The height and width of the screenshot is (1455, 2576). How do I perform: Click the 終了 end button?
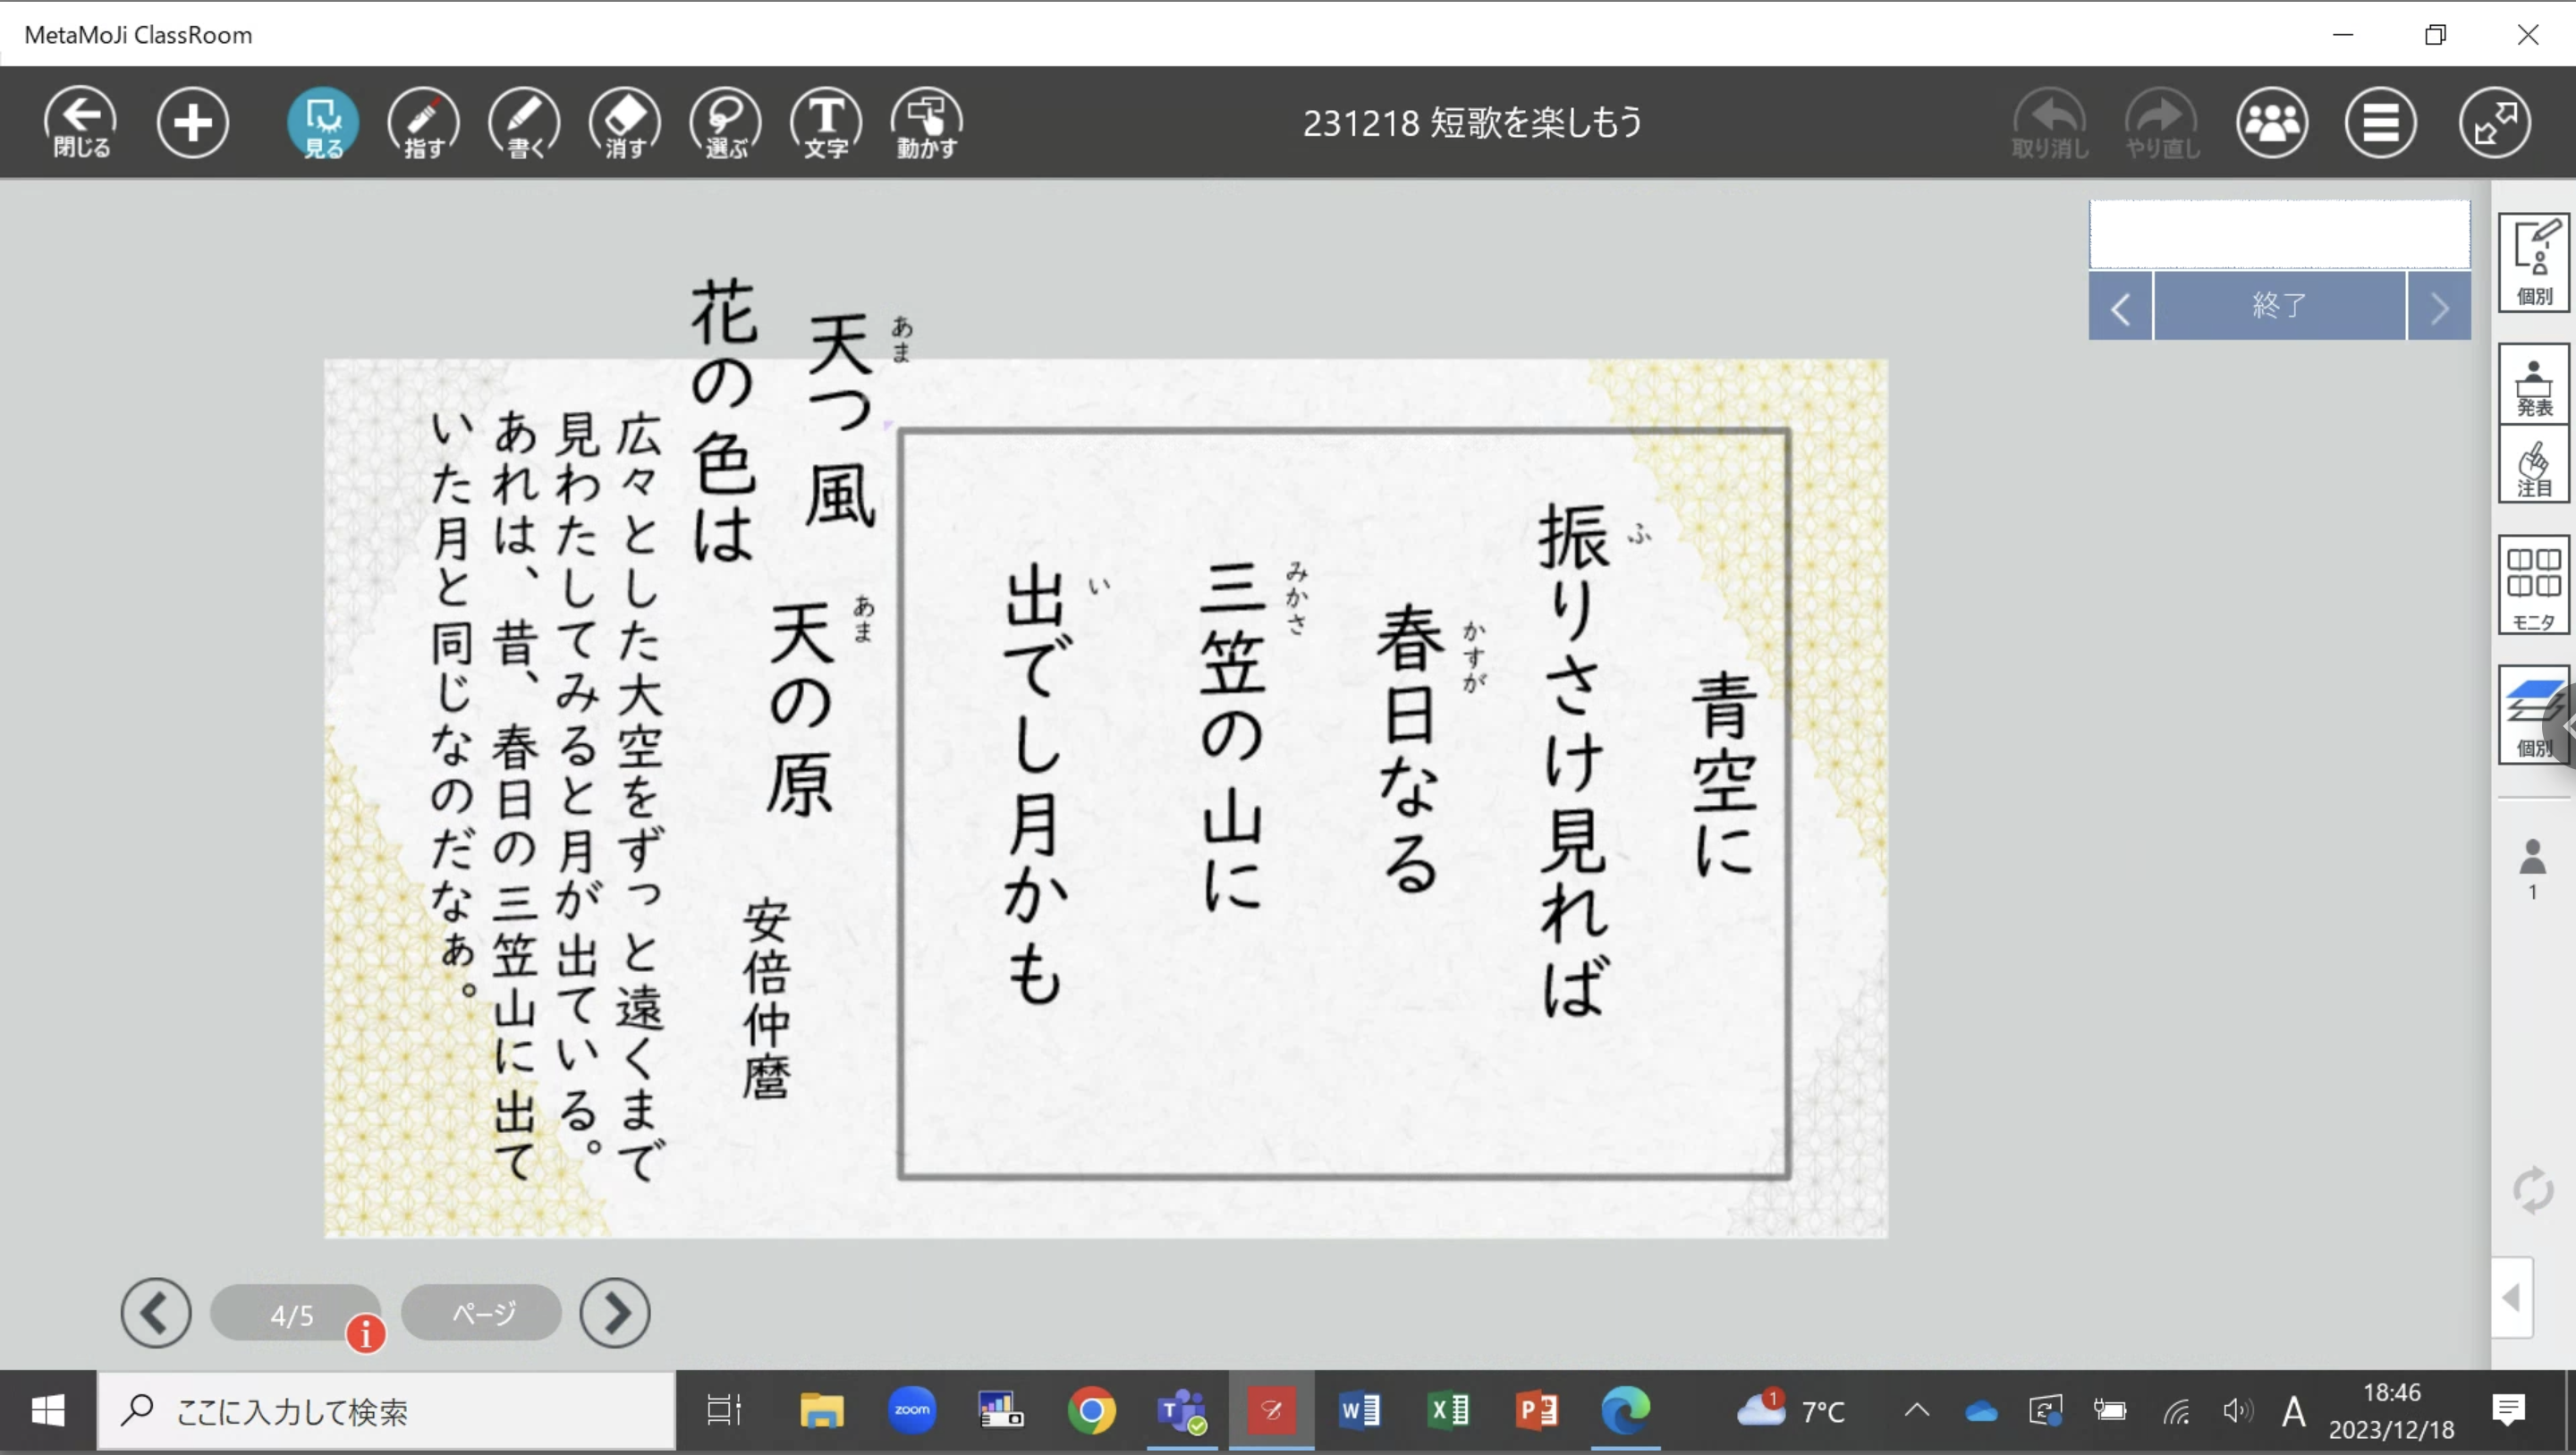click(x=2279, y=306)
